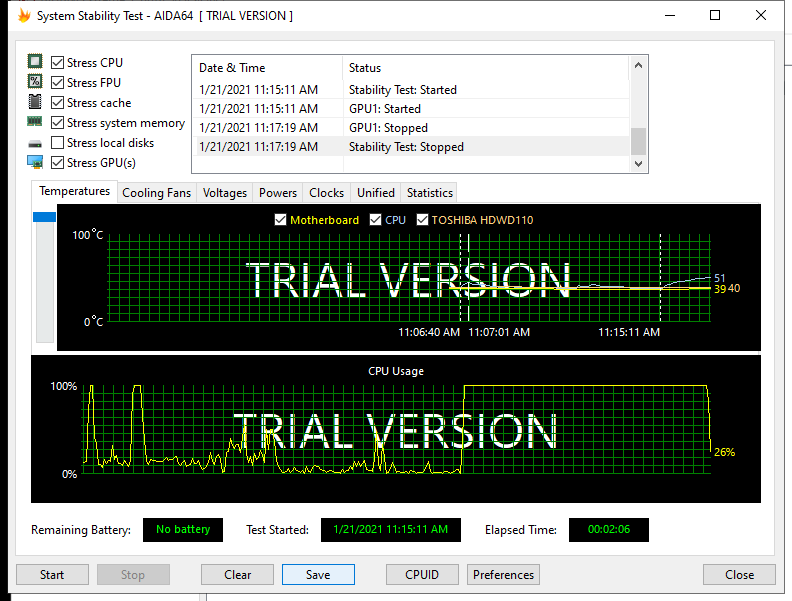Click the 'No battery' status field

[183, 529]
